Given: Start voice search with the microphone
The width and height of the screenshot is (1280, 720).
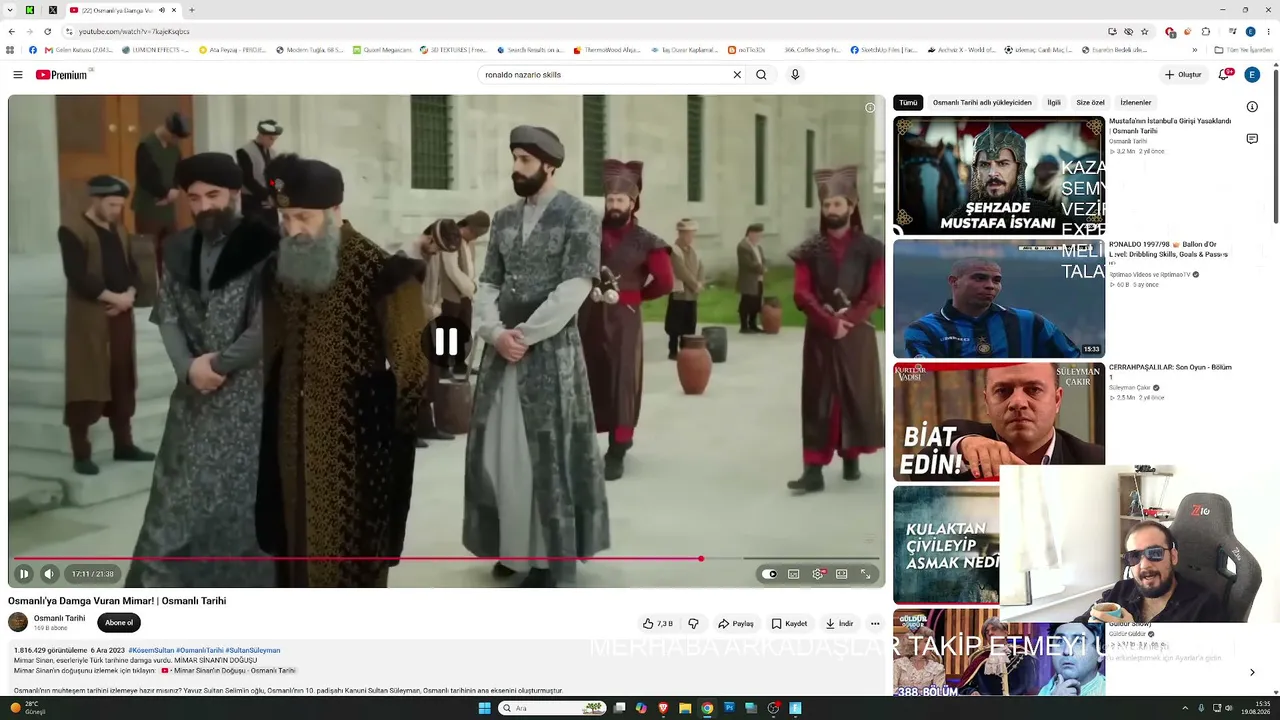Looking at the screenshot, I should tap(795, 75).
